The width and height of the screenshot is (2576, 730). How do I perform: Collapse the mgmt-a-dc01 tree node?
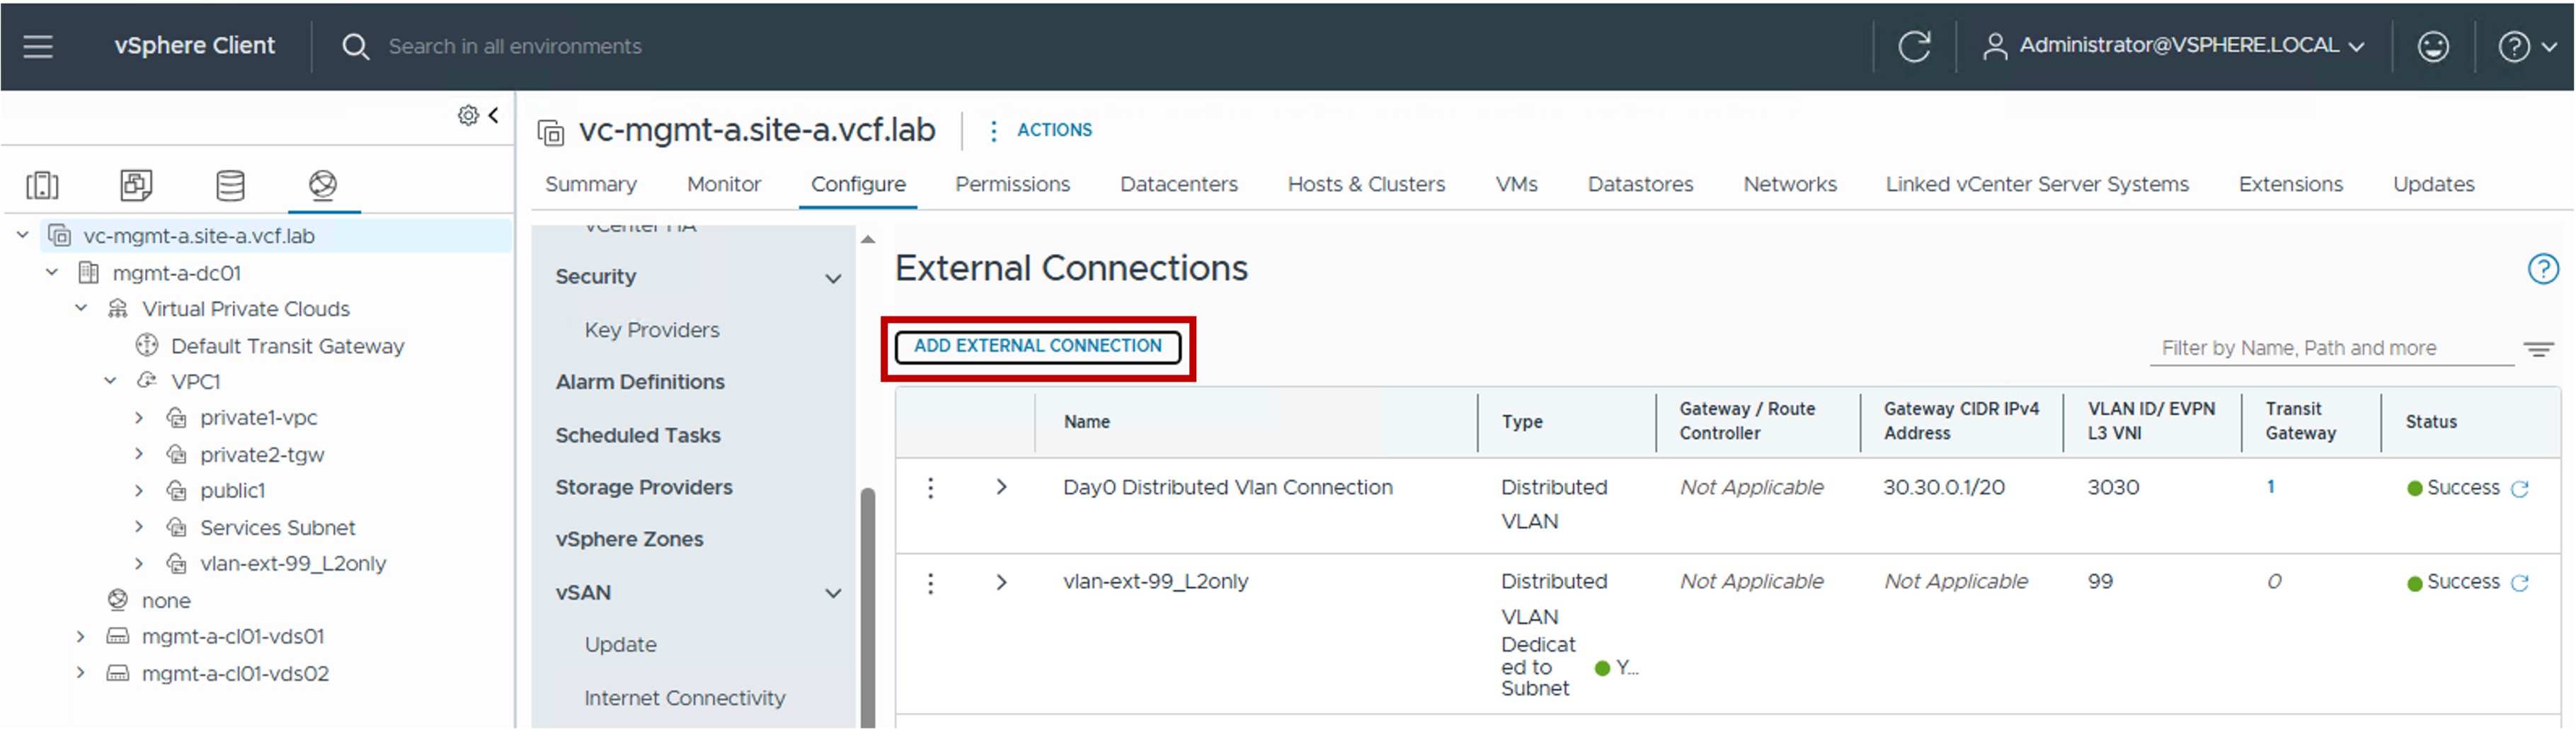(x=52, y=273)
